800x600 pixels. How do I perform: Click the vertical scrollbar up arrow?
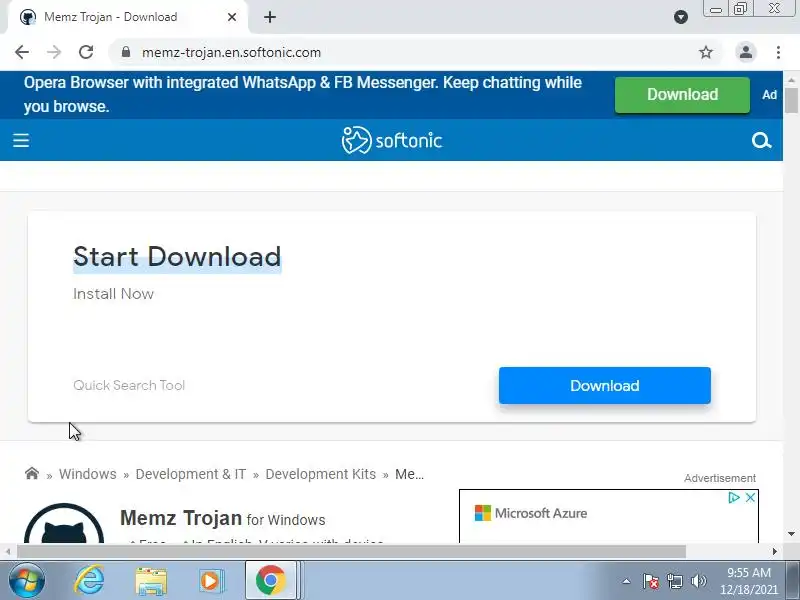[x=791, y=80]
